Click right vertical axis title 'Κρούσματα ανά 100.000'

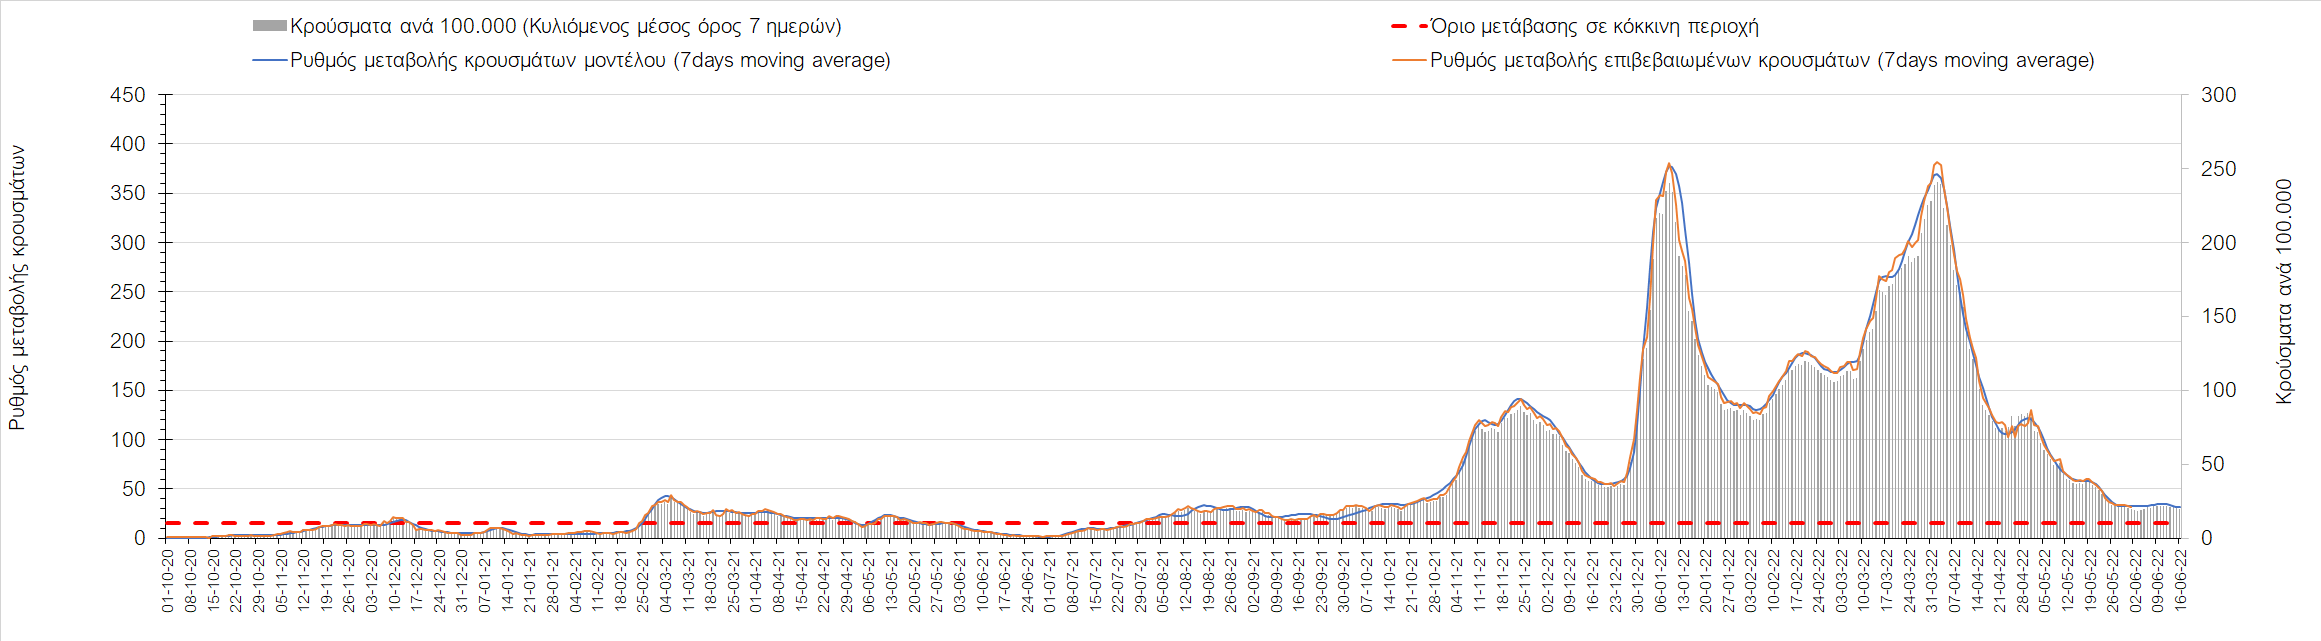pyautogui.click(x=2283, y=291)
